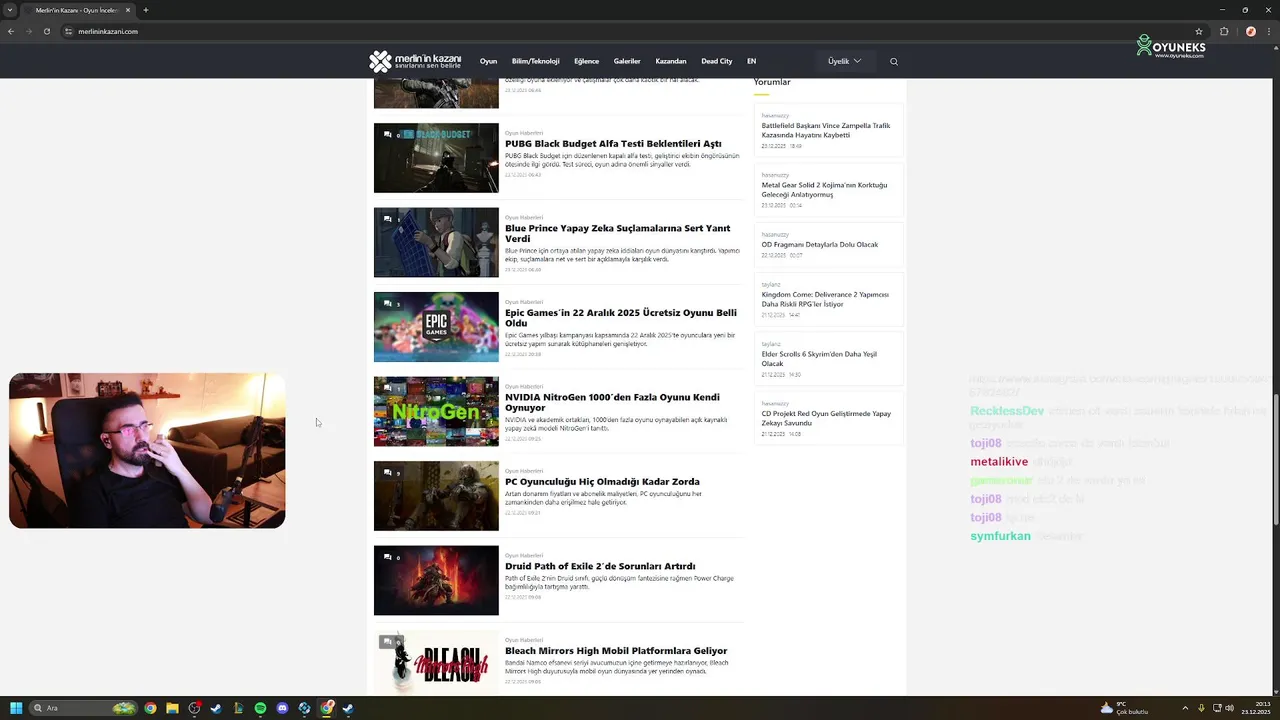
Task: Open League of Legends taskbar icon
Action: pos(238,708)
